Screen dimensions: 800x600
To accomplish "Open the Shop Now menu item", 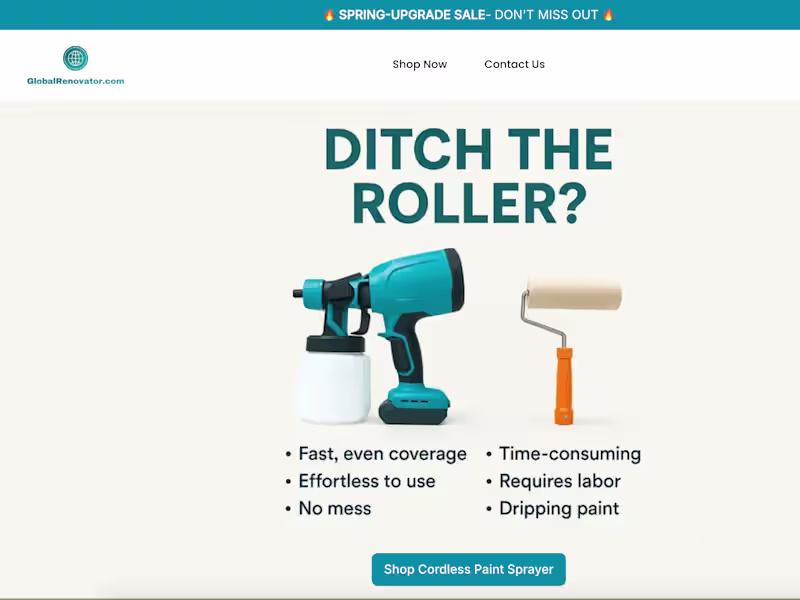I will pos(420,64).
